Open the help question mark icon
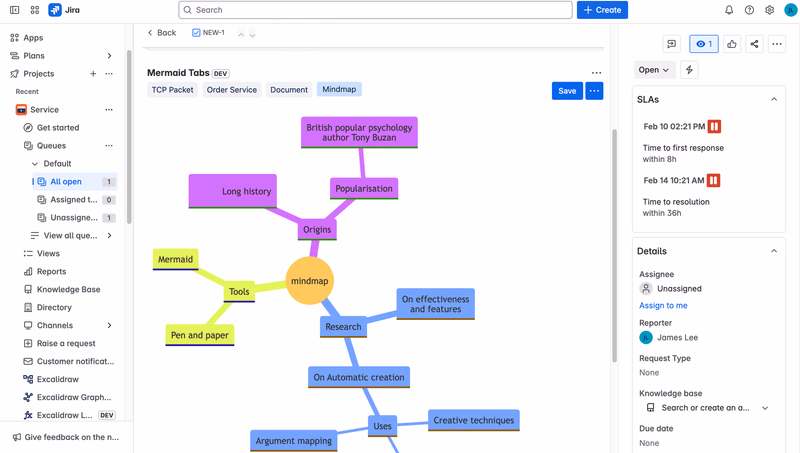The width and height of the screenshot is (800, 453). pos(749,10)
